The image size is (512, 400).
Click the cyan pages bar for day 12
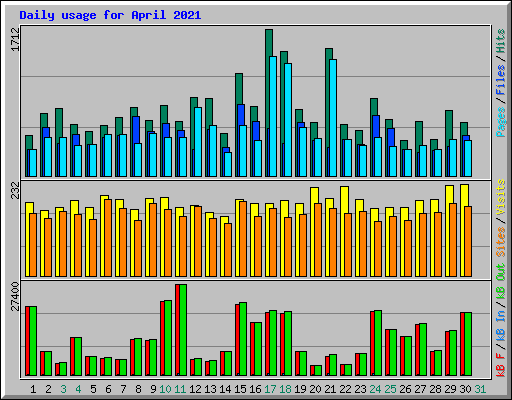coord(198,142)
